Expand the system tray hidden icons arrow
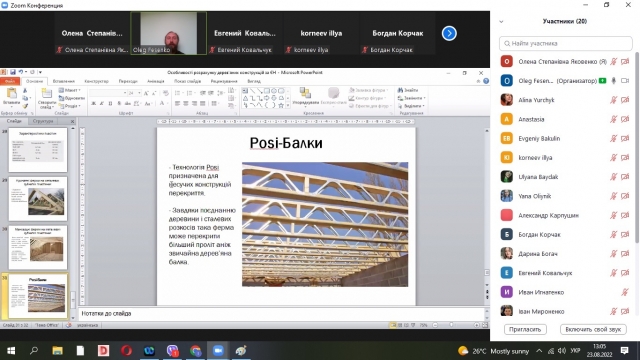 click(x=539, y=351)
